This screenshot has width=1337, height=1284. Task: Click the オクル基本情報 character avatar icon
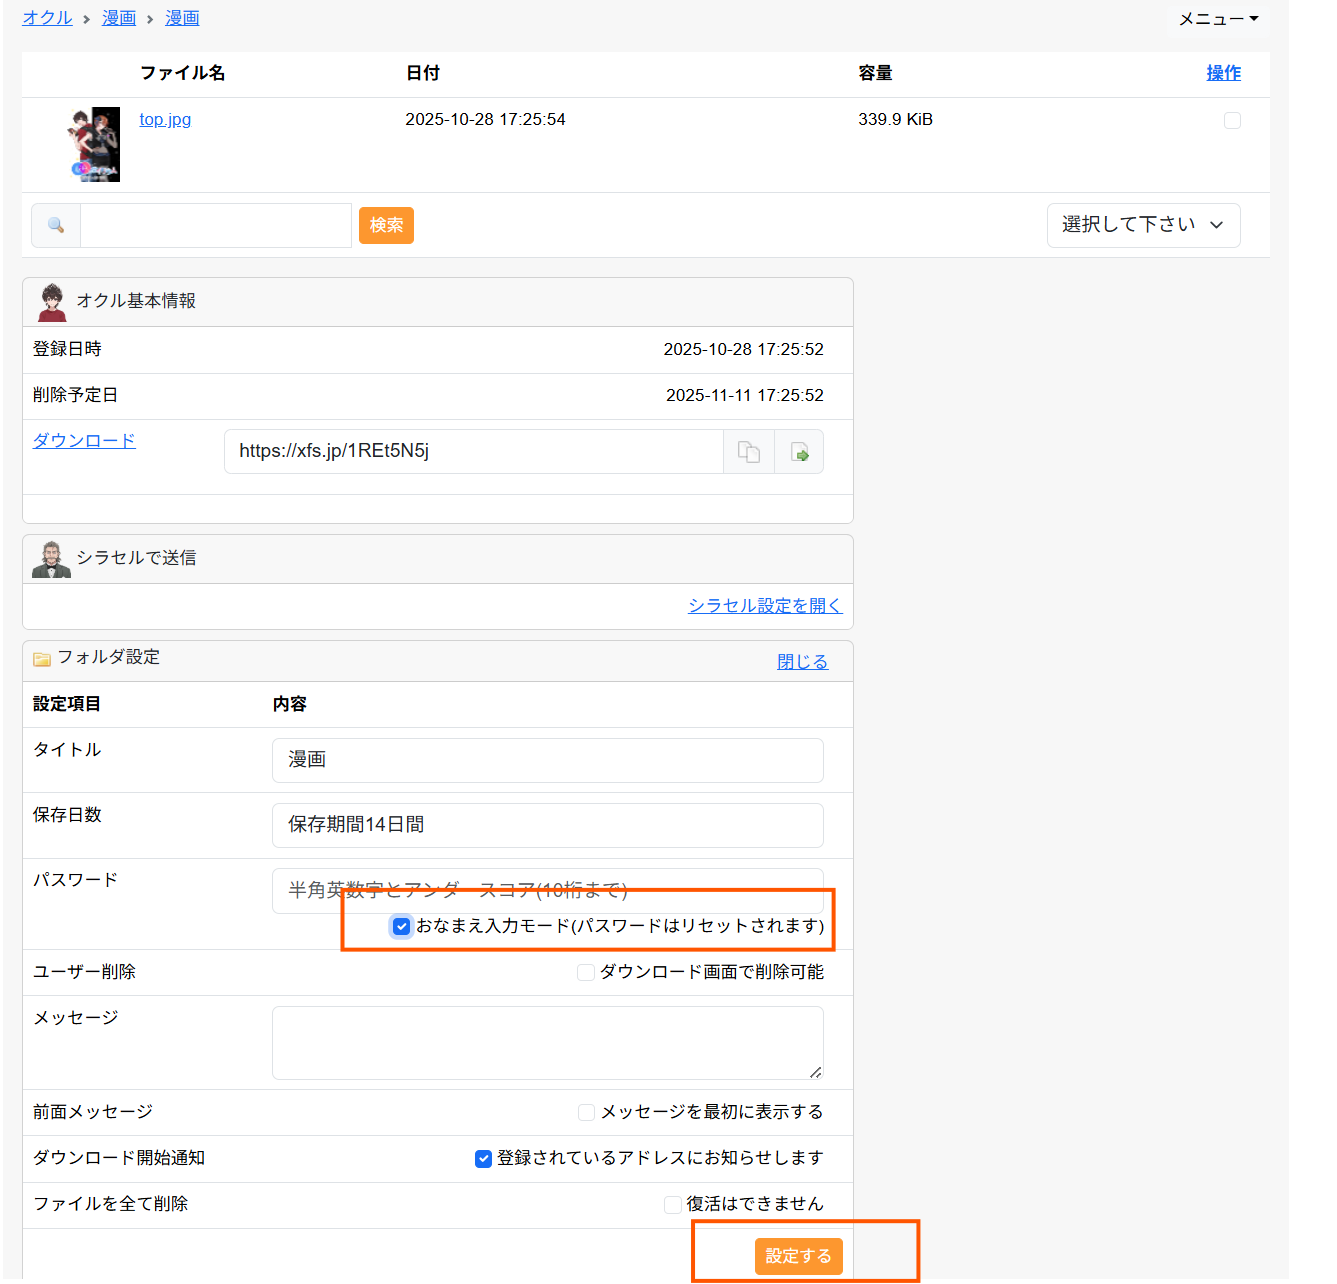coord(52,302)
